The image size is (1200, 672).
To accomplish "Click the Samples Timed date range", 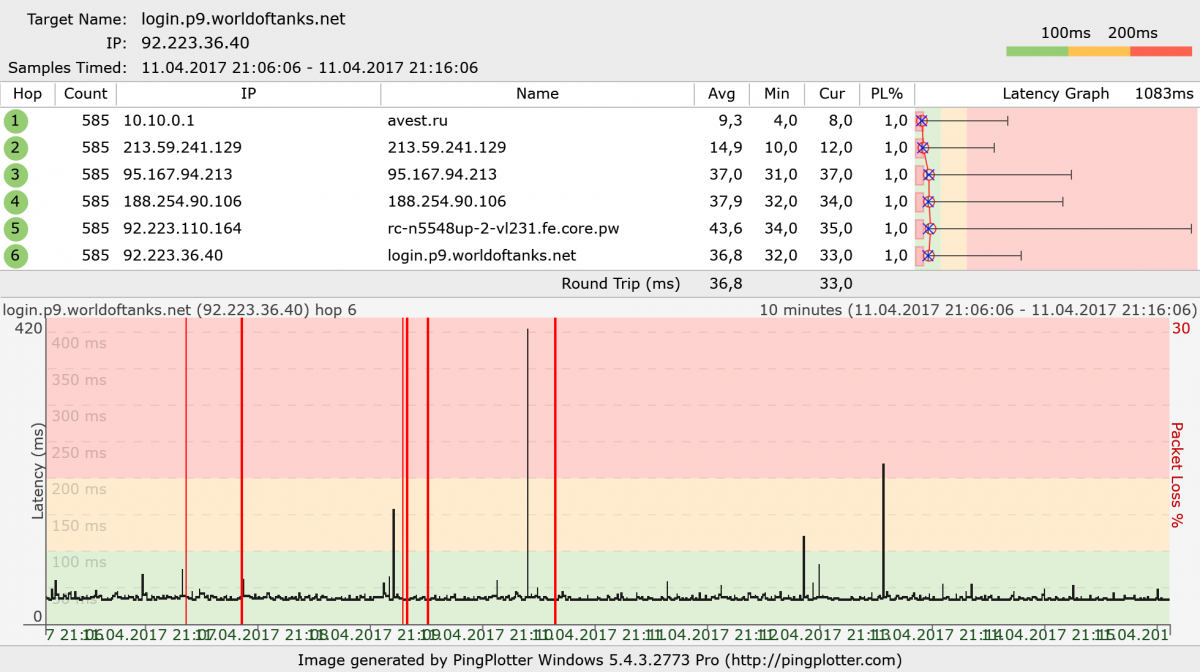I will click(x=310, y=68).
